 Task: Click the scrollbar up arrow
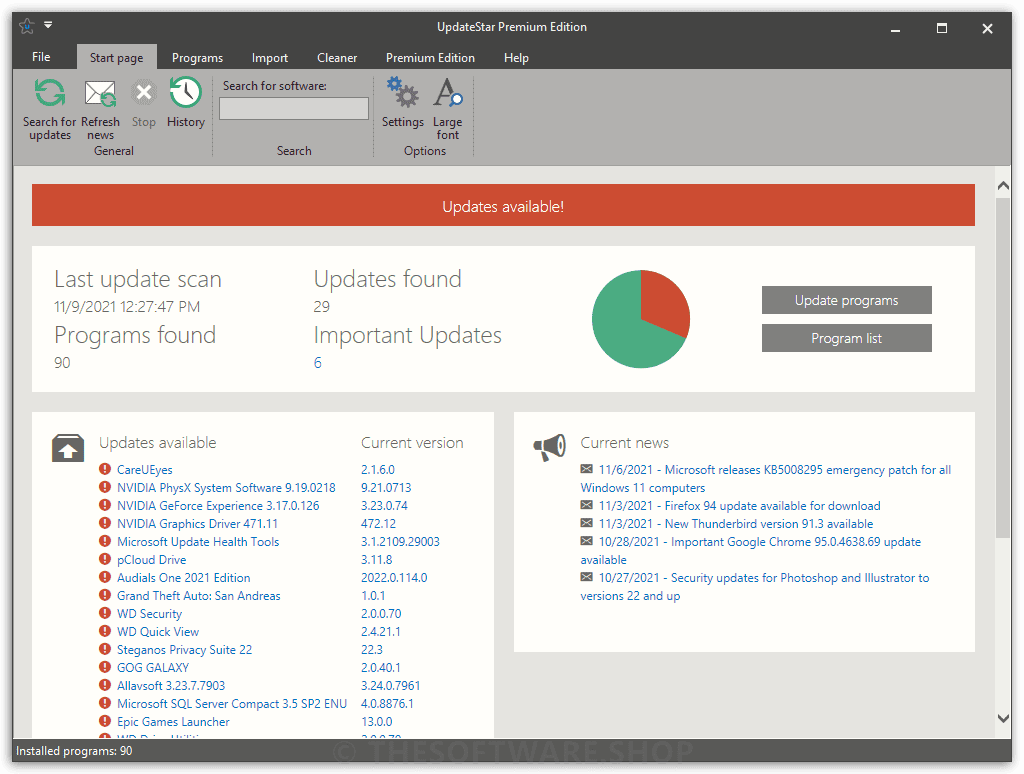click(1003, 186)
